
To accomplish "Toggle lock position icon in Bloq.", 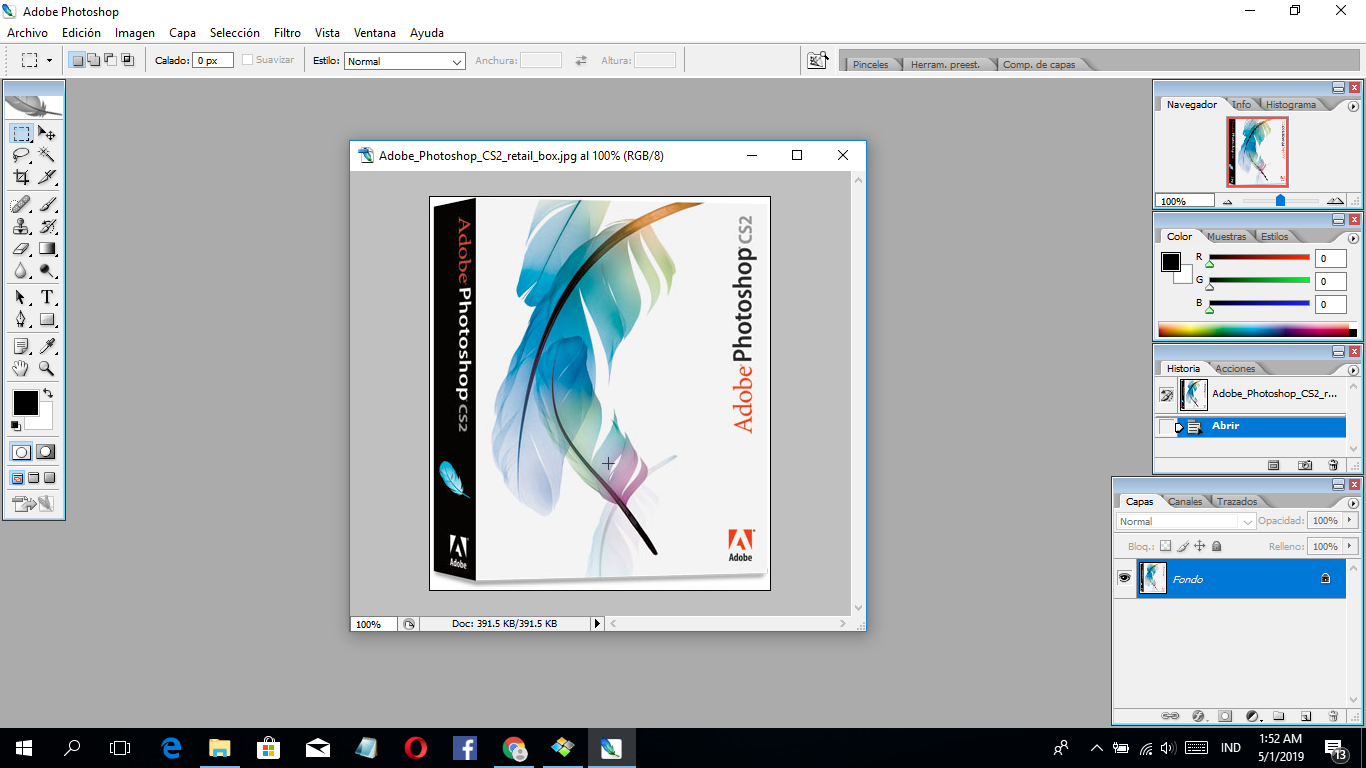I will point(1200,546).
